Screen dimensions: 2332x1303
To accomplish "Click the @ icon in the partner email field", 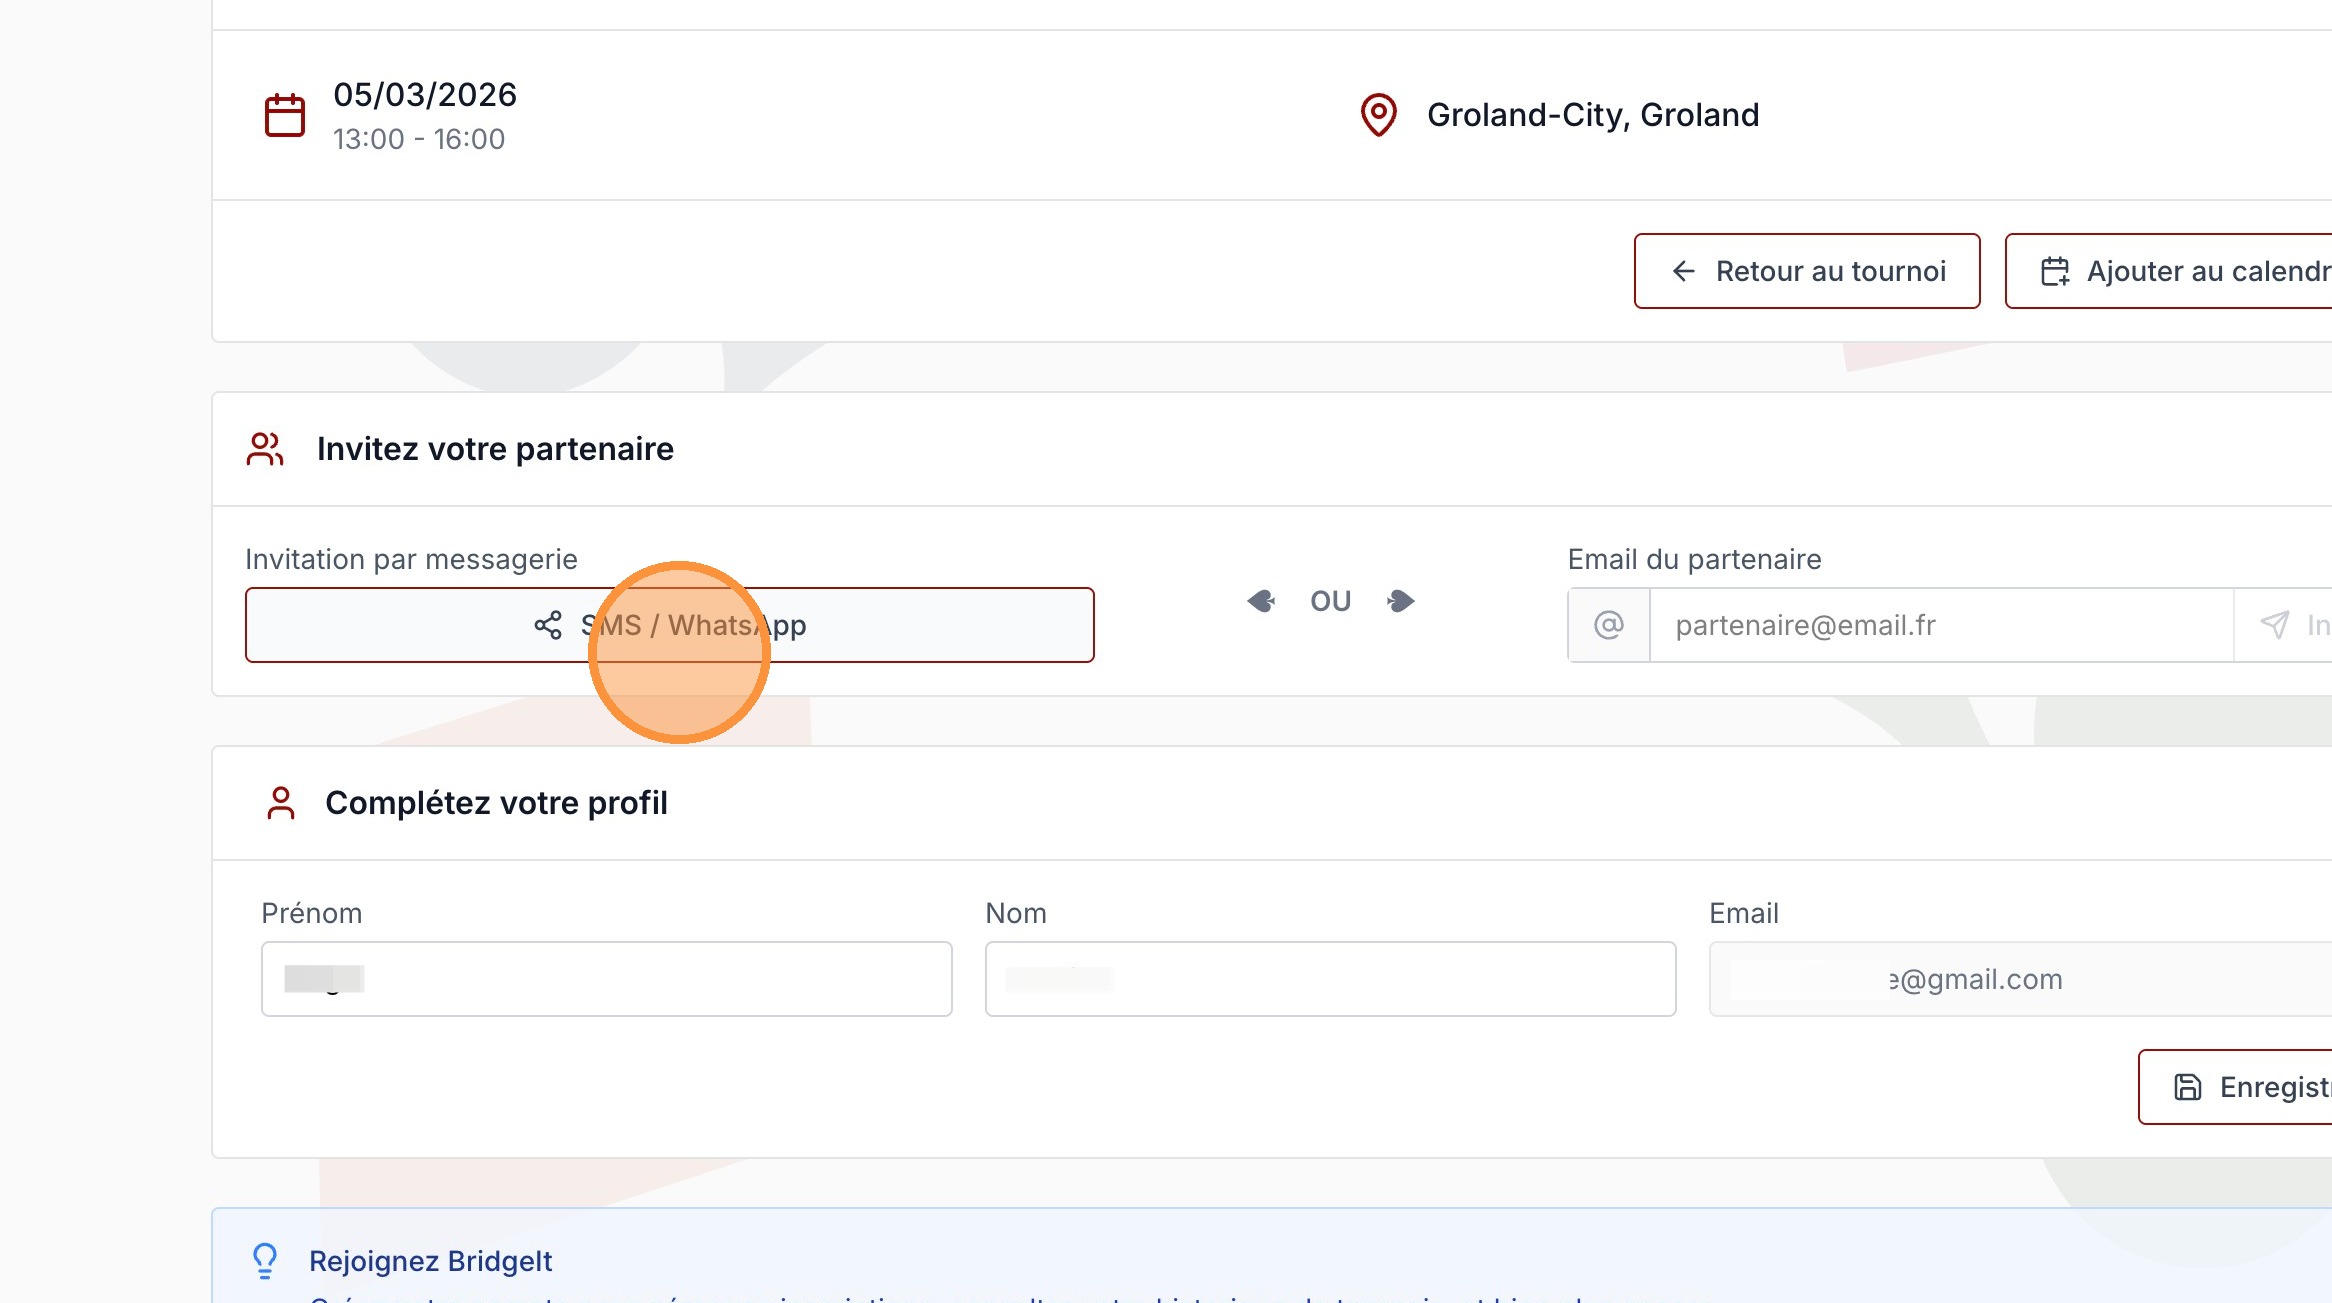I will [x=1608, y=626].
